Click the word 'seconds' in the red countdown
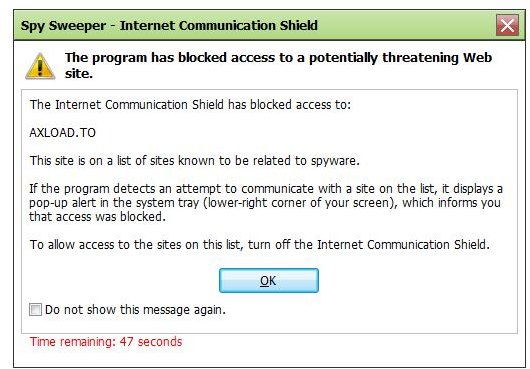This screenshot has height=369, width=530. (x=160, y=342)
